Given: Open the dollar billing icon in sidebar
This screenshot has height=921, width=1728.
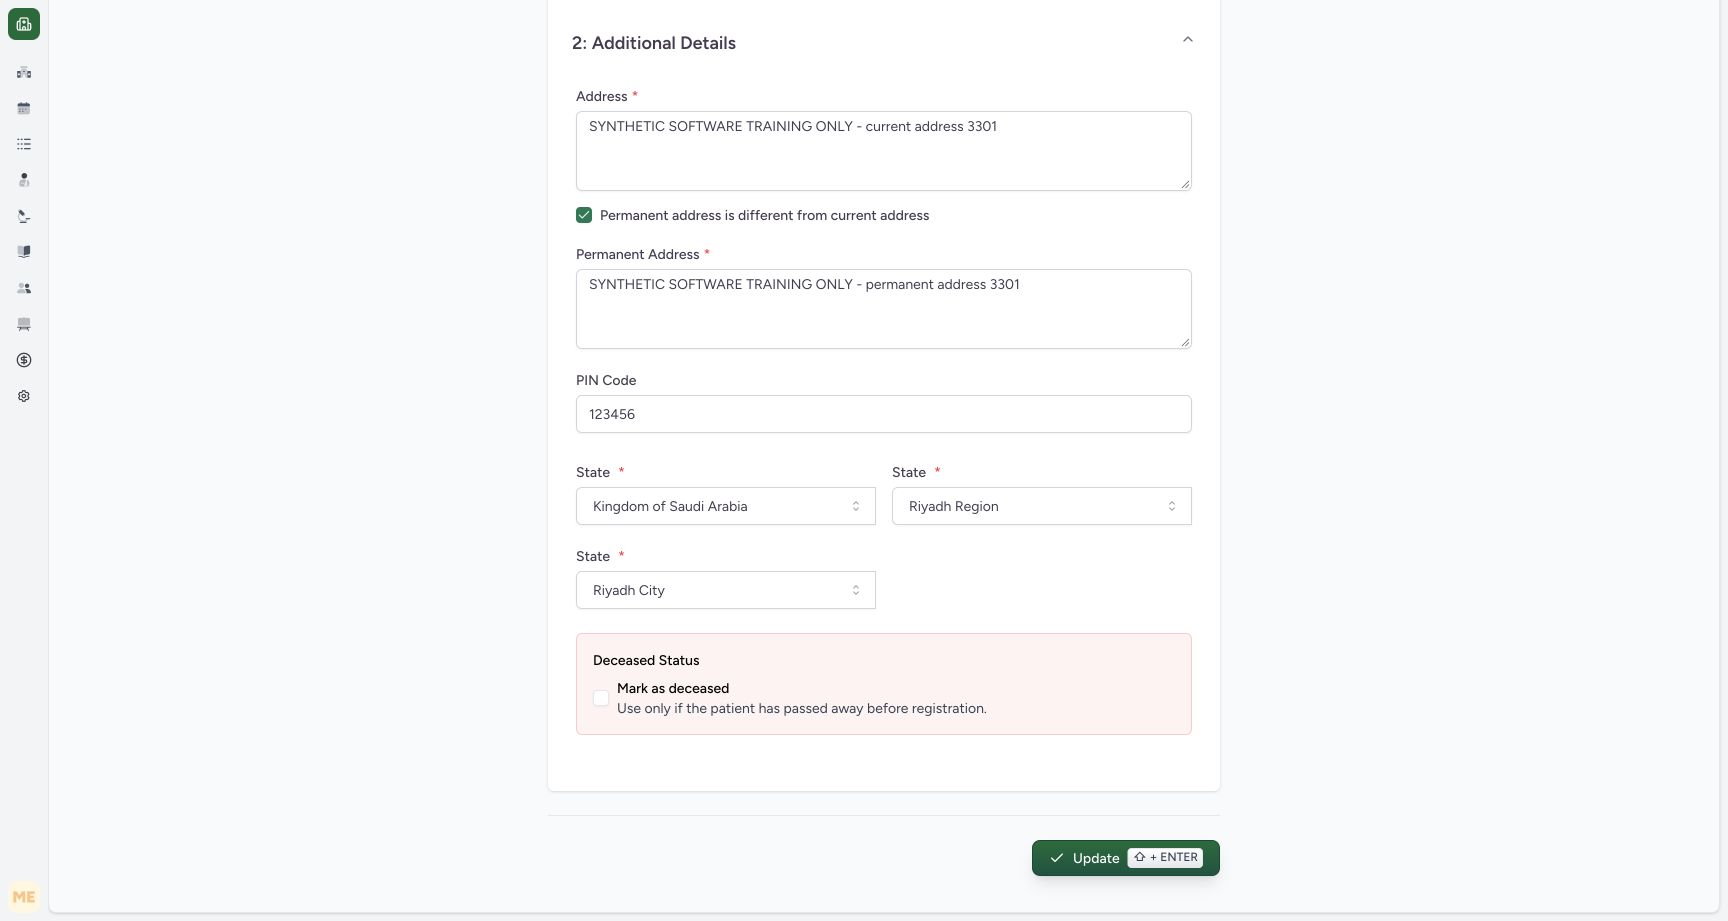Looking at the screenshot, I should pyautogui.click(x=24, y=360).
